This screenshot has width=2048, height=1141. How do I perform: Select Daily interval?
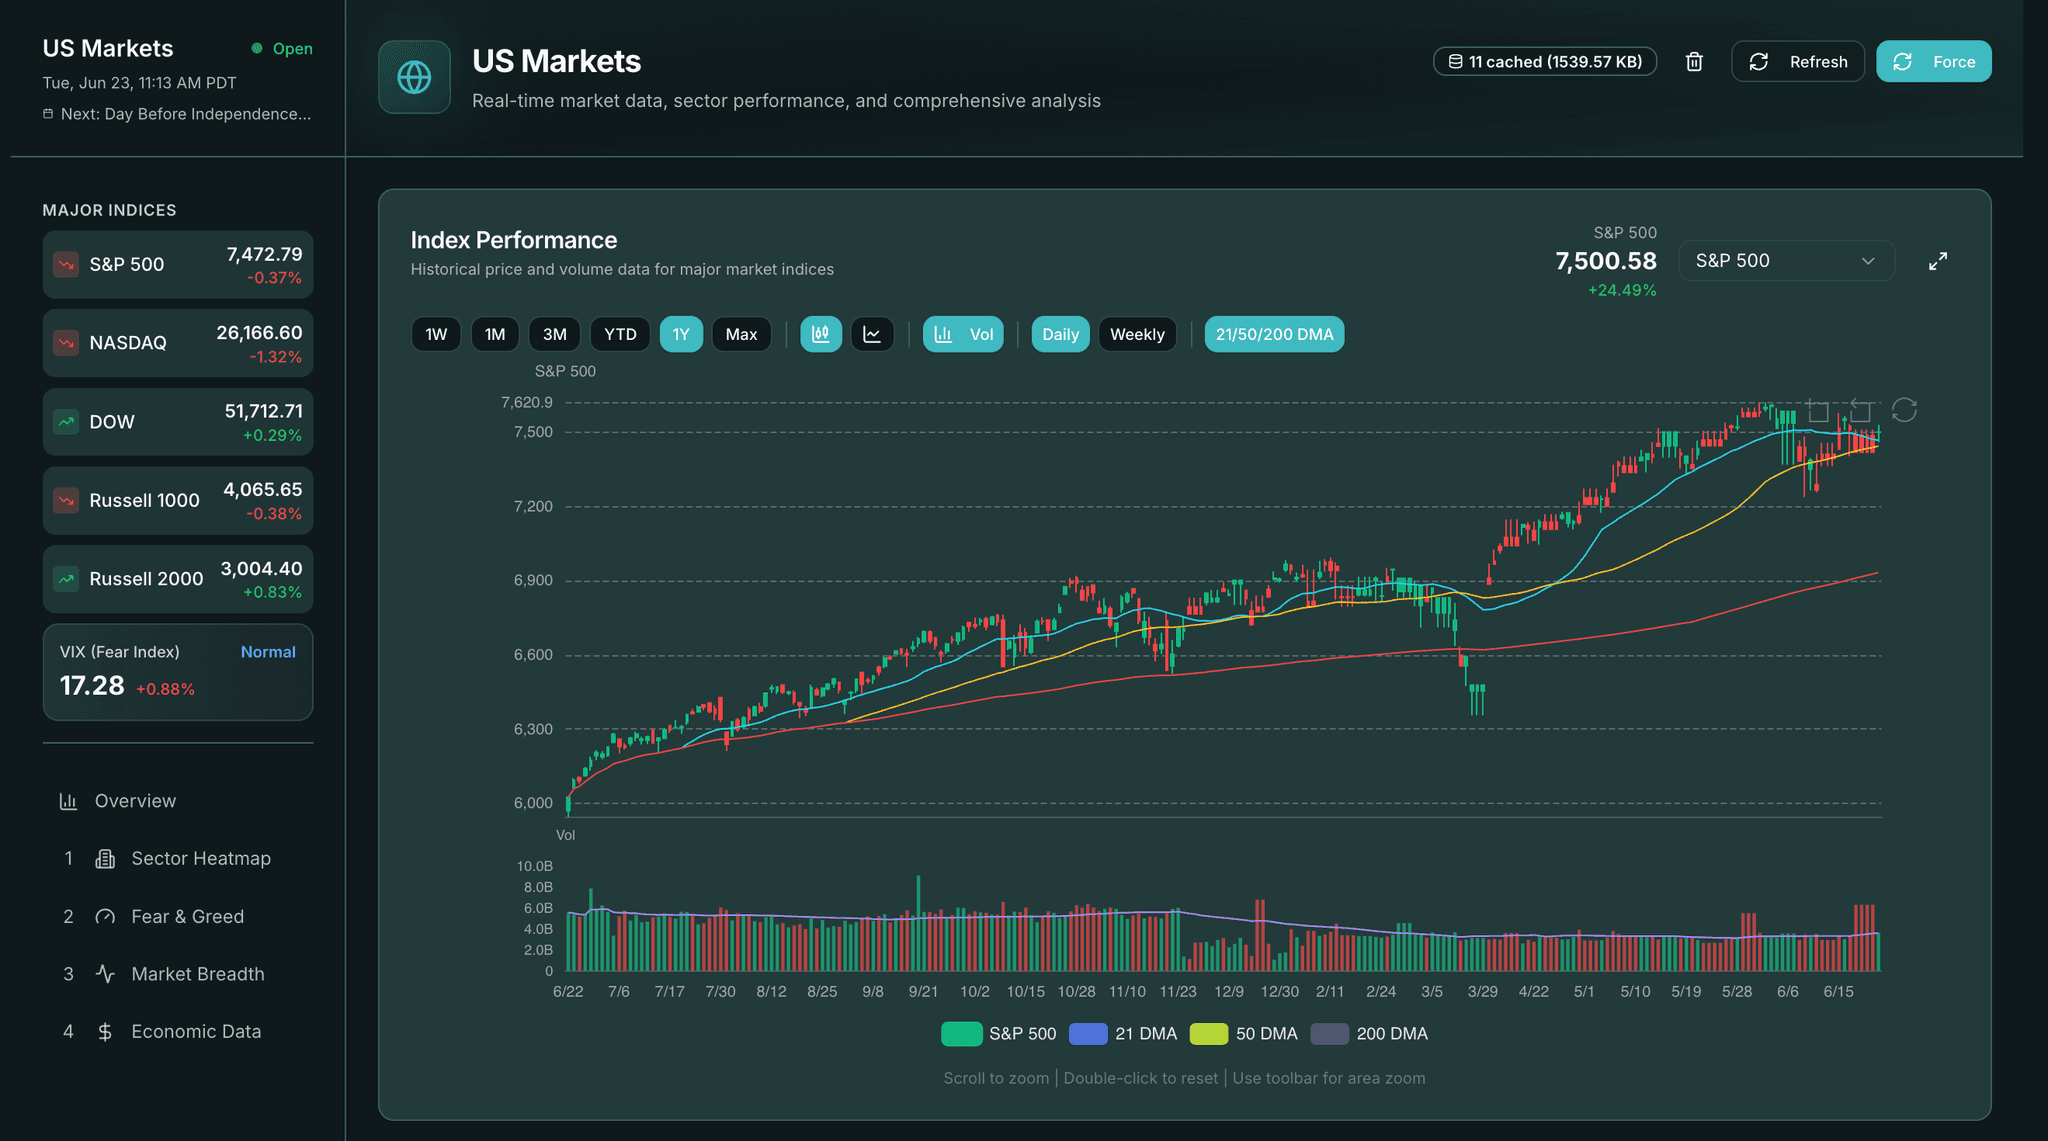(1060, 334)
